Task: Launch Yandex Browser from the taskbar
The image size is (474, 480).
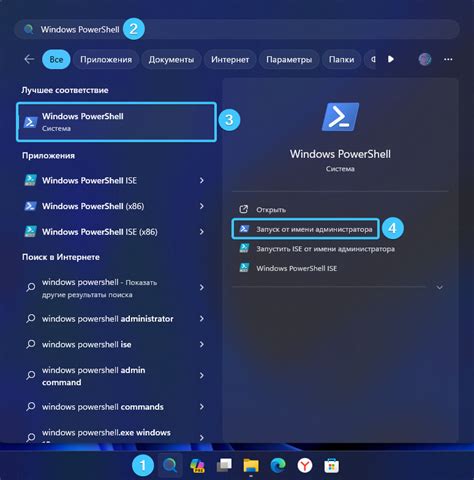Action: 305,465
